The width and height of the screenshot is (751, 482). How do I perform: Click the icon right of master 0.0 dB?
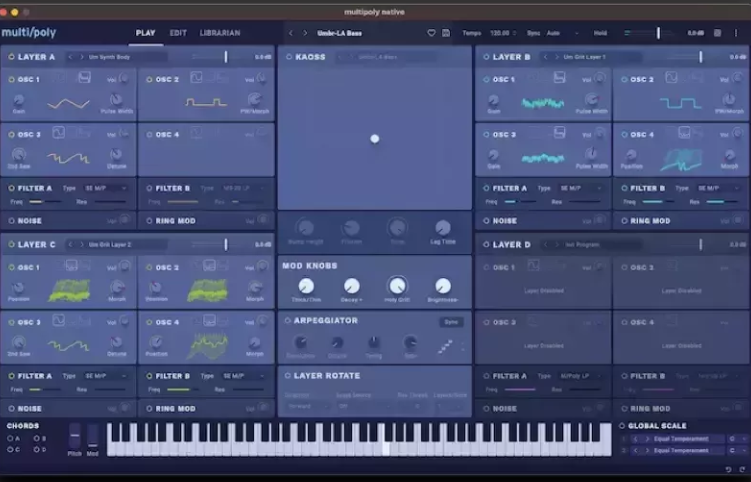coord(717,33)
